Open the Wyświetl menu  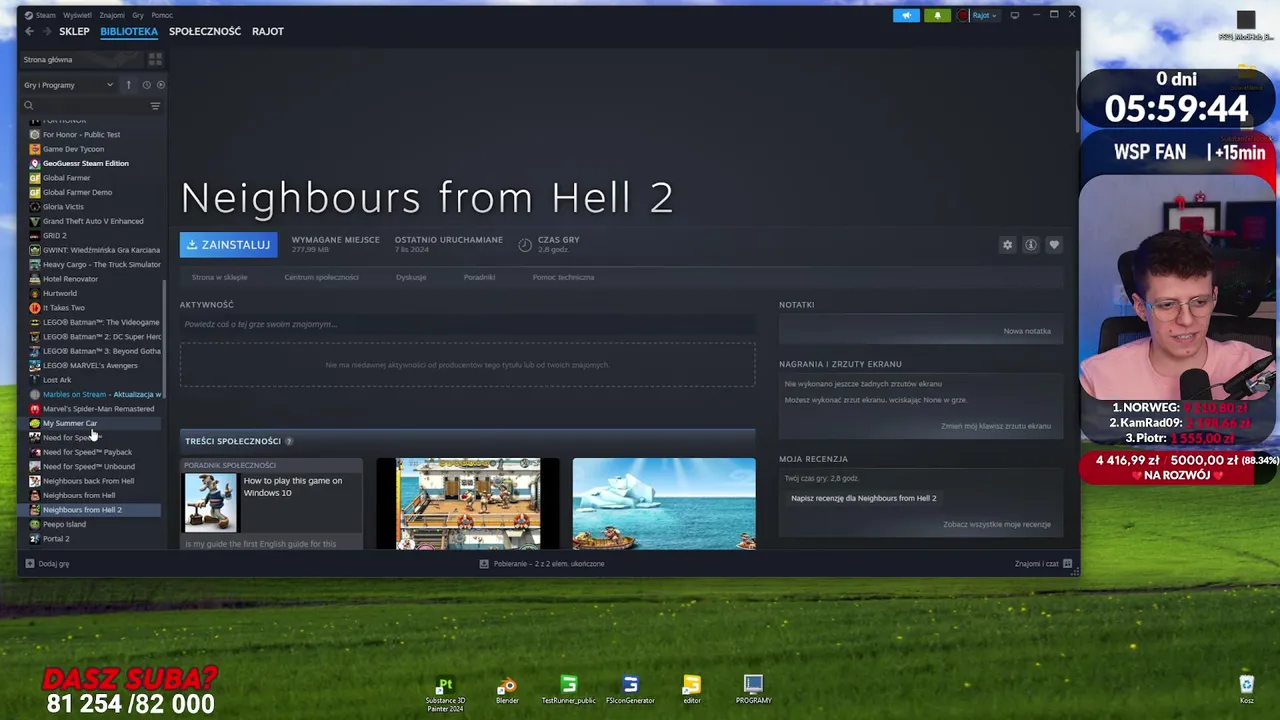pos(77,15)
